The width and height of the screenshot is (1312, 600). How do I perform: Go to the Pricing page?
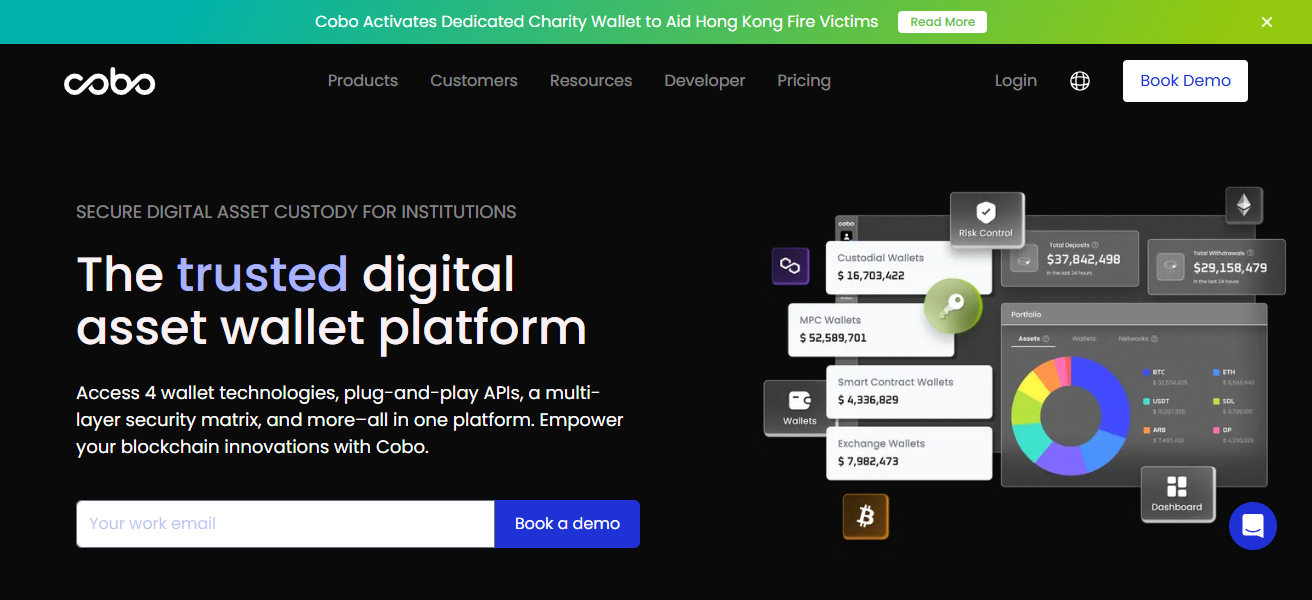click(804, 81)
